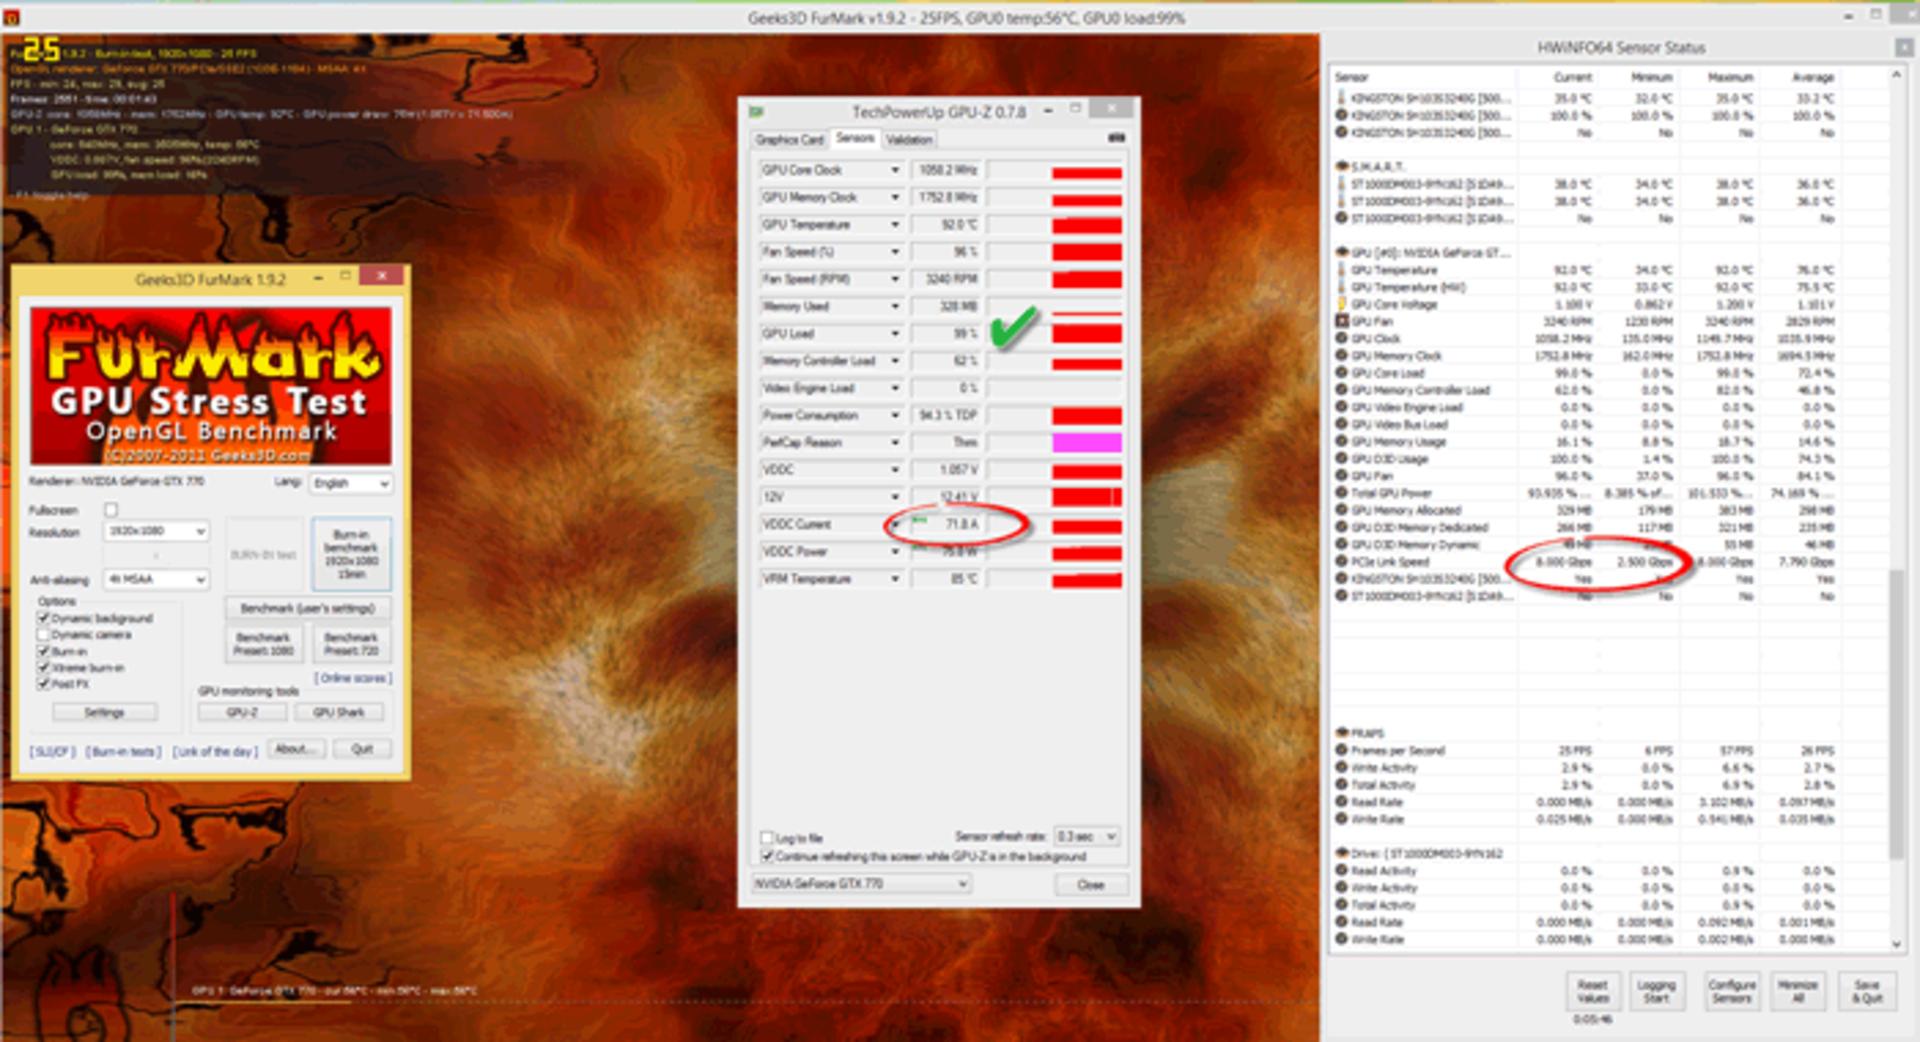Click the PerfCap Reason magenta graph bar
1920x1042 pixels.
(1087, 443)
